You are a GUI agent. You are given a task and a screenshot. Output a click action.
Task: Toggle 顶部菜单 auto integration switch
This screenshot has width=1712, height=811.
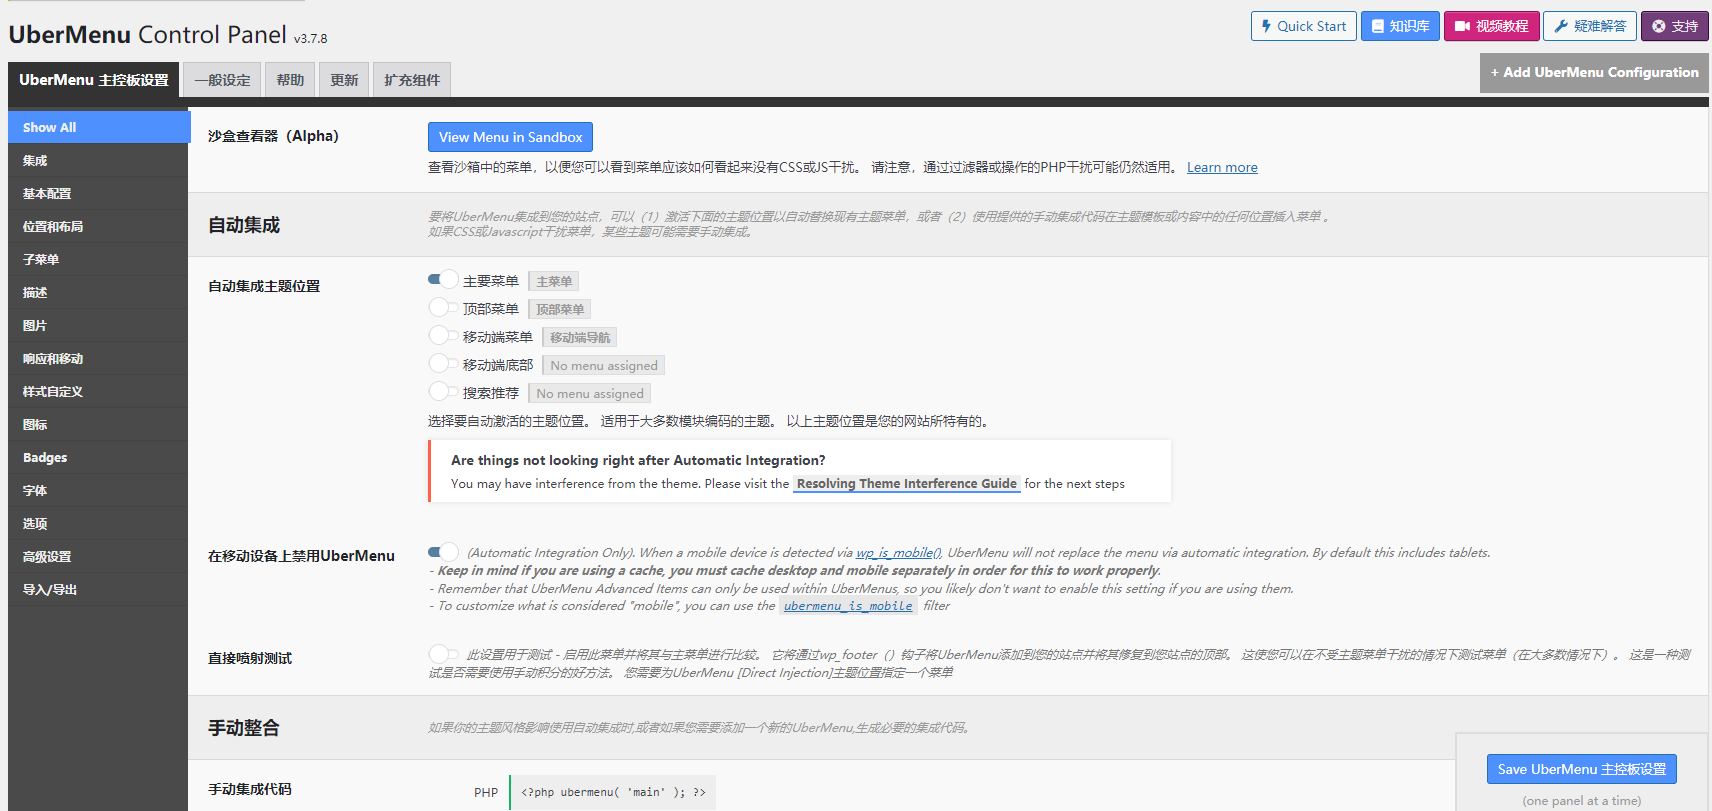(x=443, y=307)
